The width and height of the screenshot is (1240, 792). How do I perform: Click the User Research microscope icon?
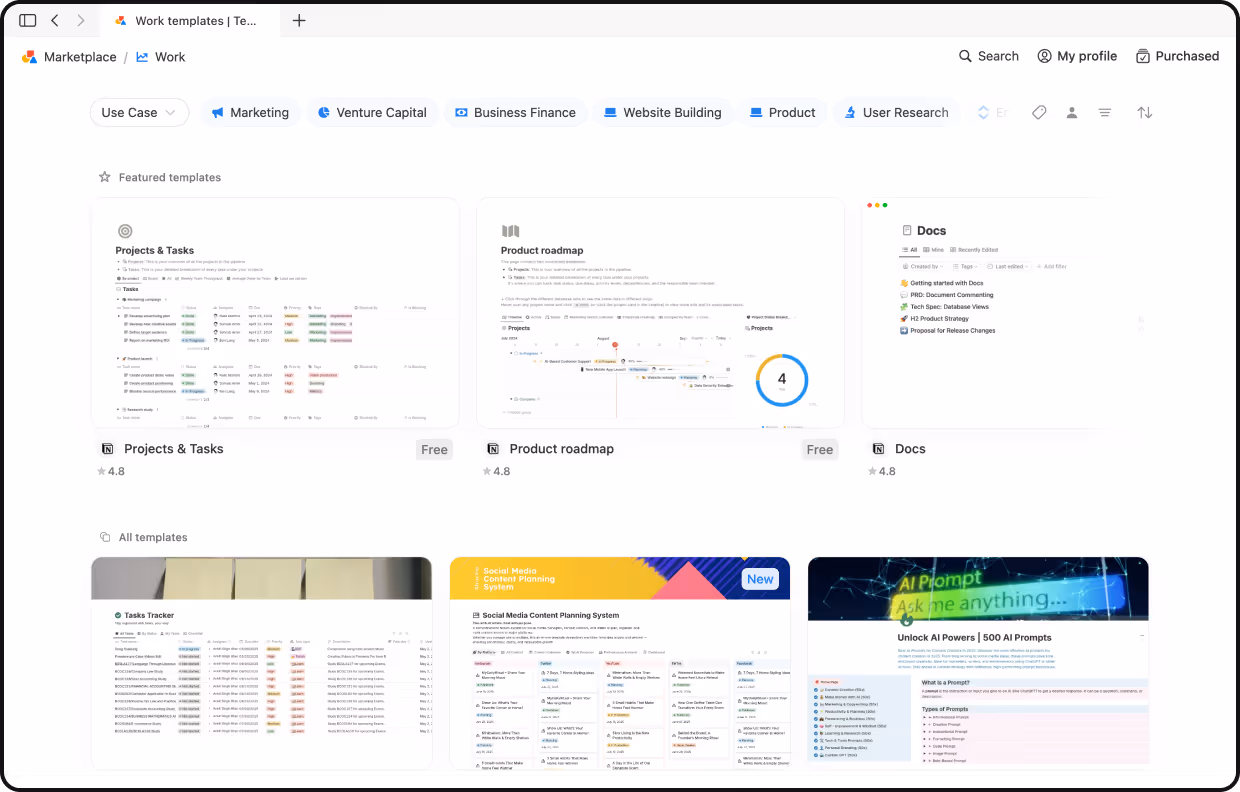pos(850,113)
